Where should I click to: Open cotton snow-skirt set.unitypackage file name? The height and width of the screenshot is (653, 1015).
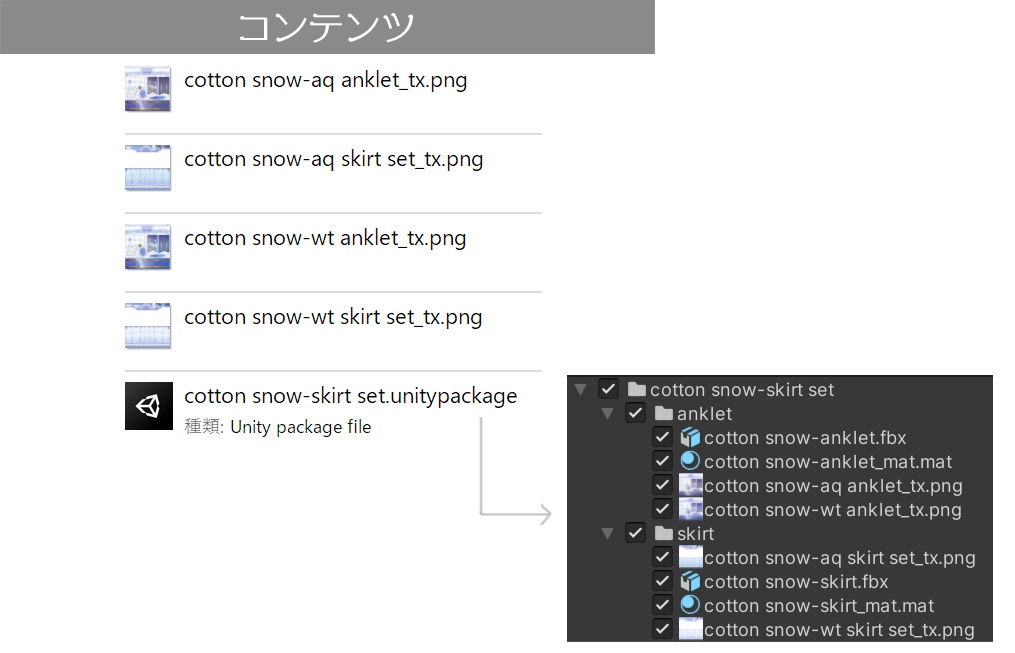(351, 396)
